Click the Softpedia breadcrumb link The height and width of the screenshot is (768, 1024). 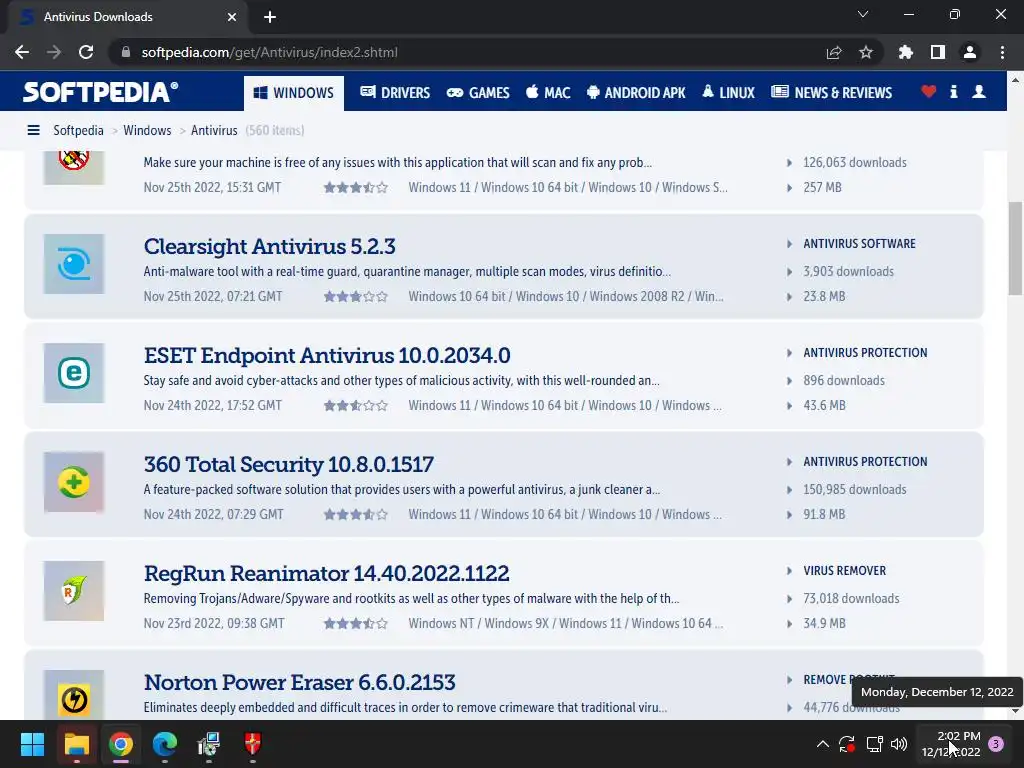(78, 131)
